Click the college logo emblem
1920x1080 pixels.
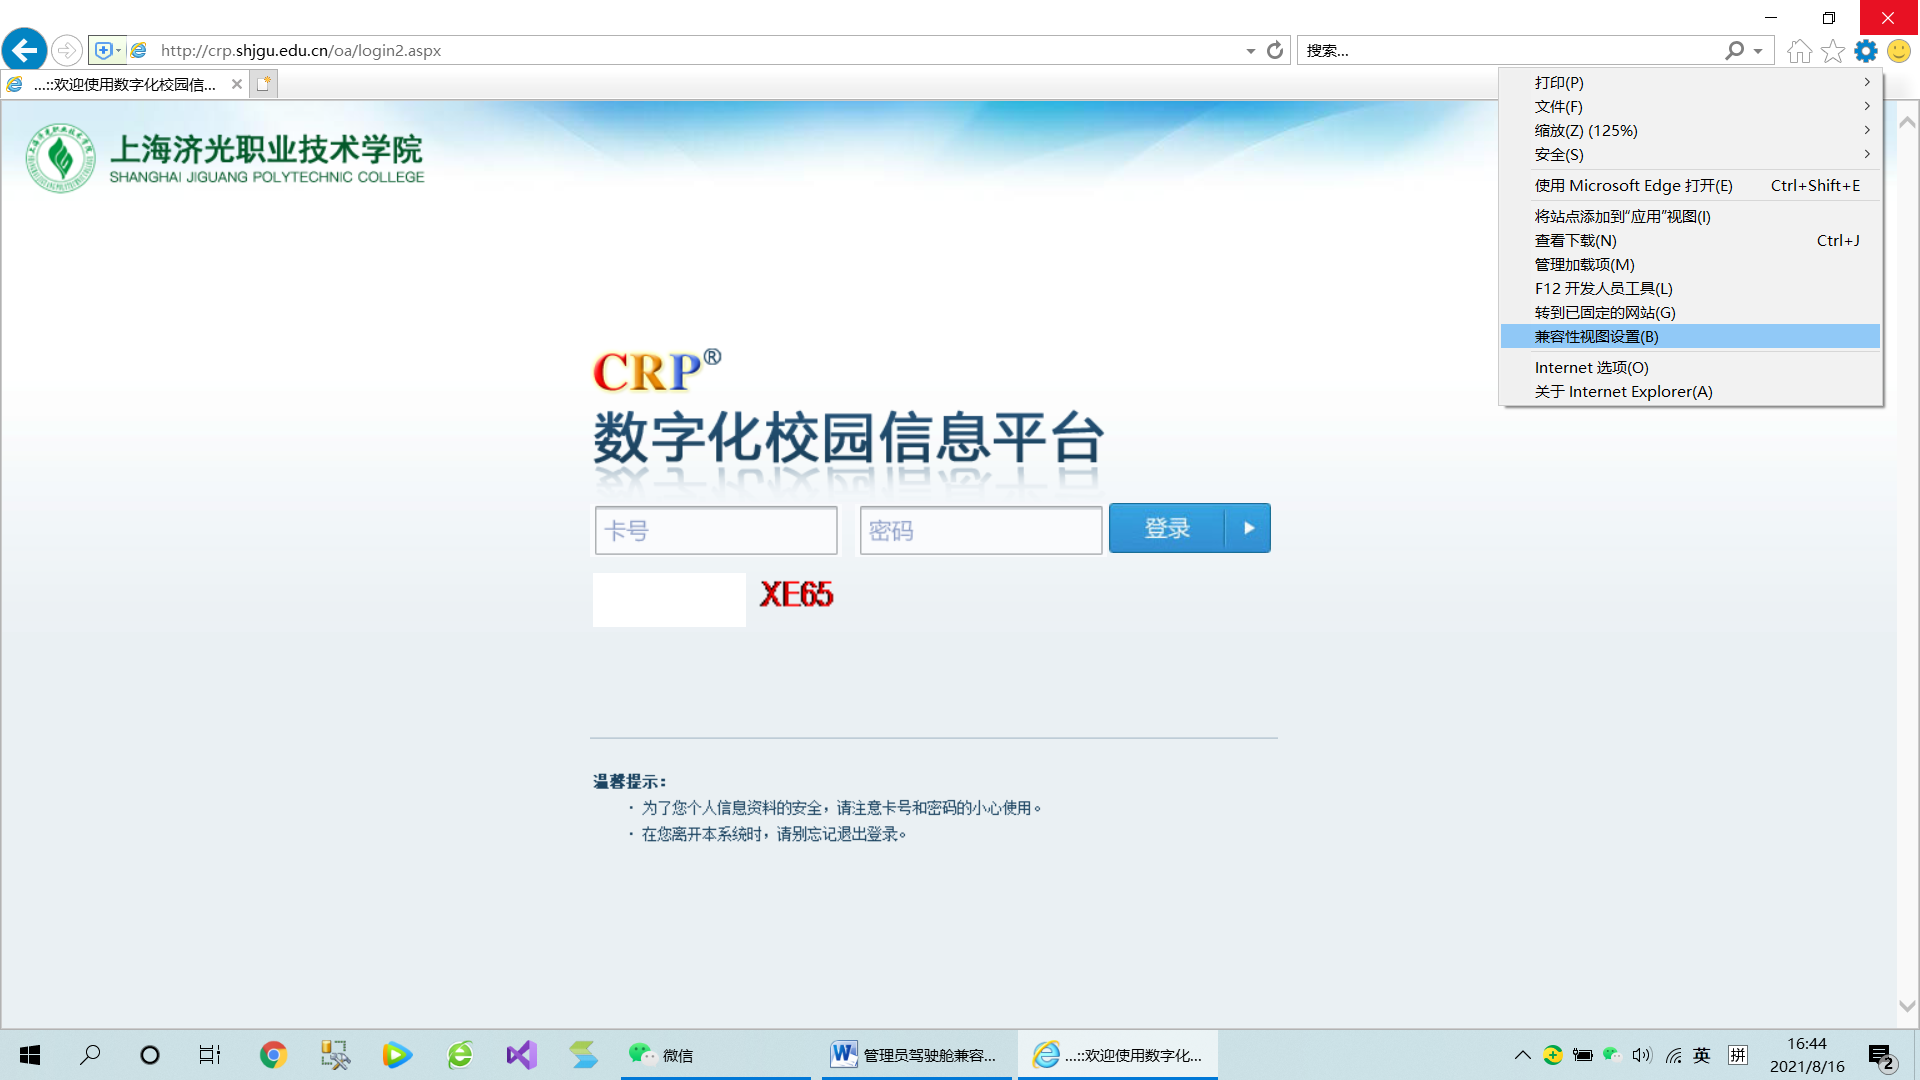60,158
